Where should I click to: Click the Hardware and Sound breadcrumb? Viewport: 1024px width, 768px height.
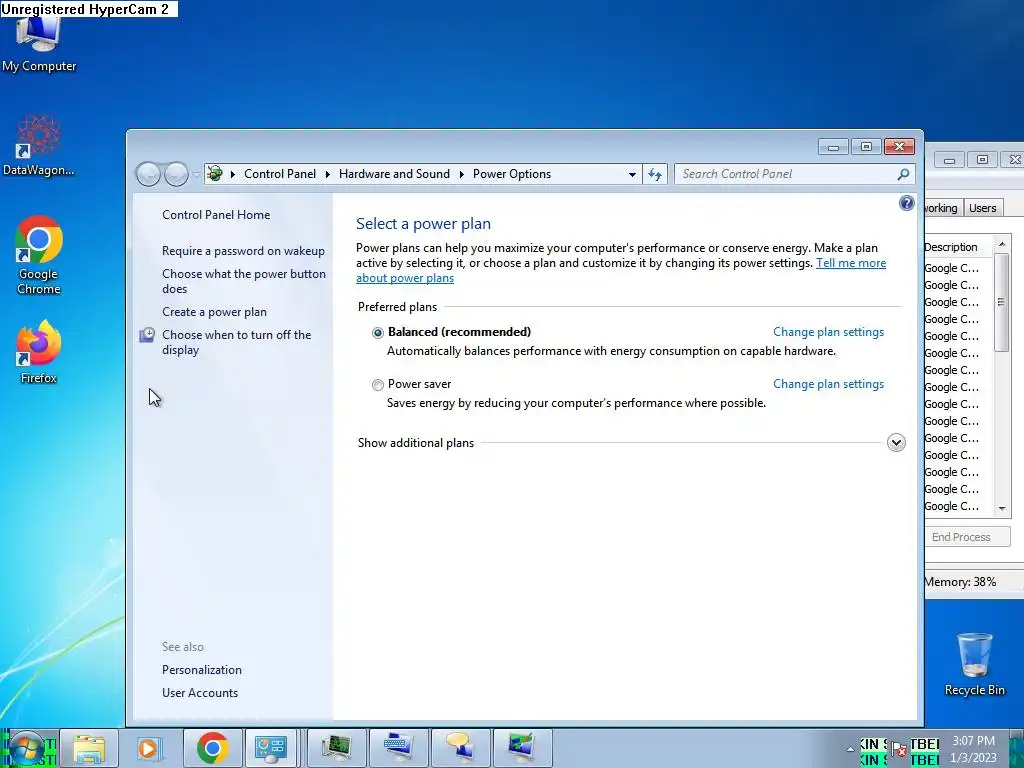pyautogui.click(x=394, y=174)
